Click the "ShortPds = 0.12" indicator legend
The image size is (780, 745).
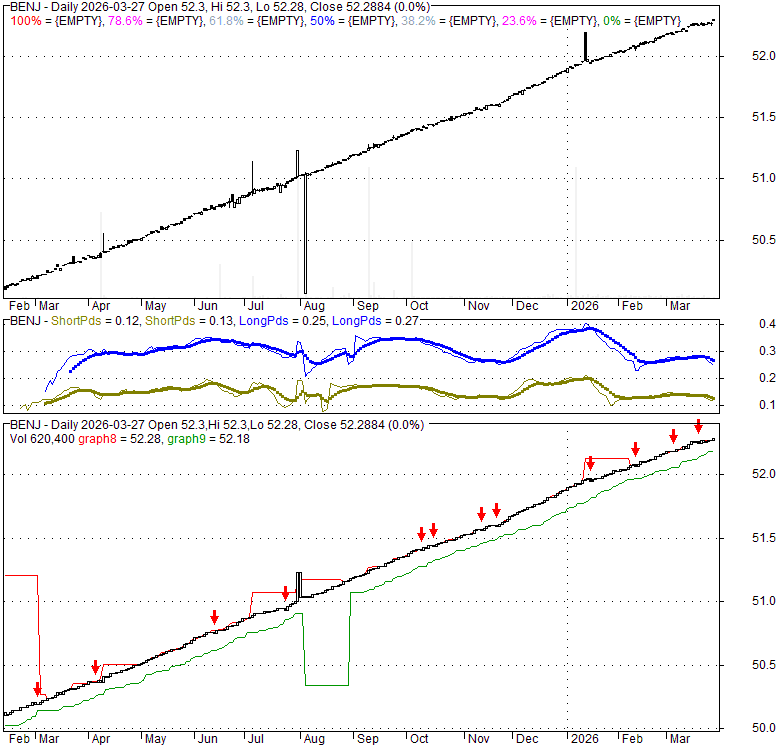[96, 321]
